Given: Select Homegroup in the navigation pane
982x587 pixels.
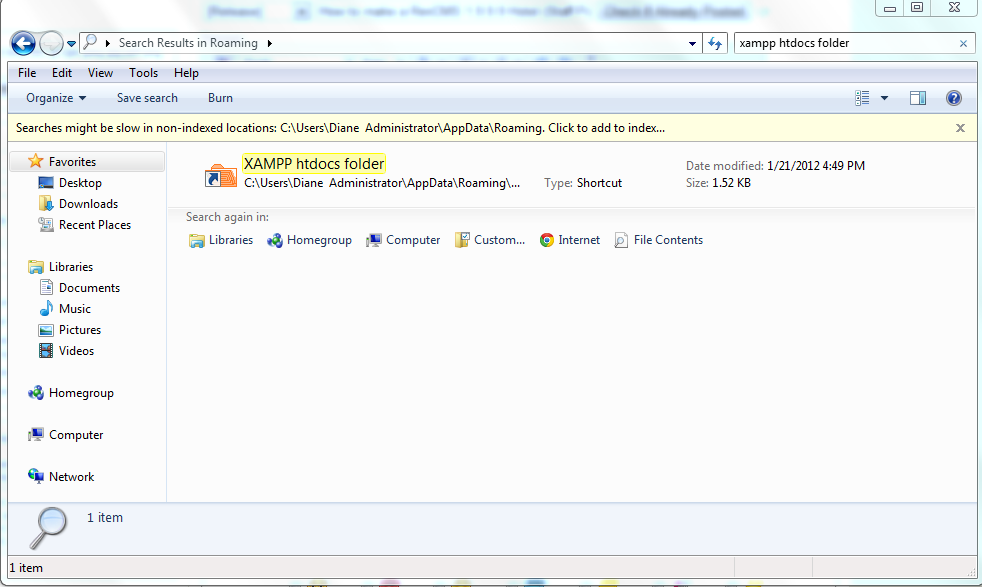Looking at the screenshot, I should [81, 393].
